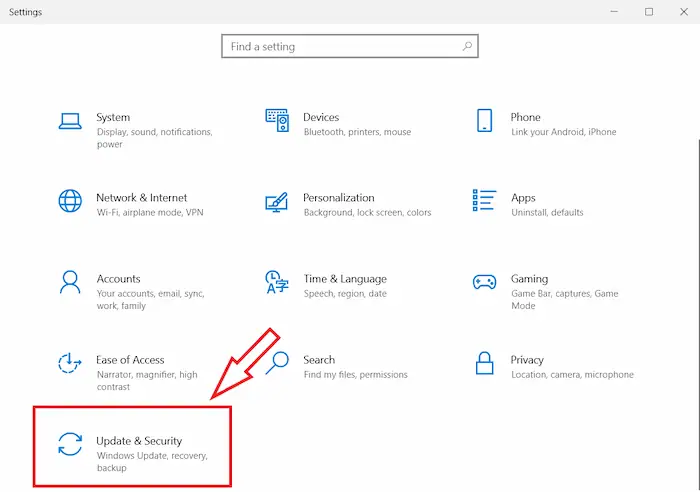700x492 pixels.
Task: Open Ease of Access icon
Action: pyautogui.click(x=69, y=363)
